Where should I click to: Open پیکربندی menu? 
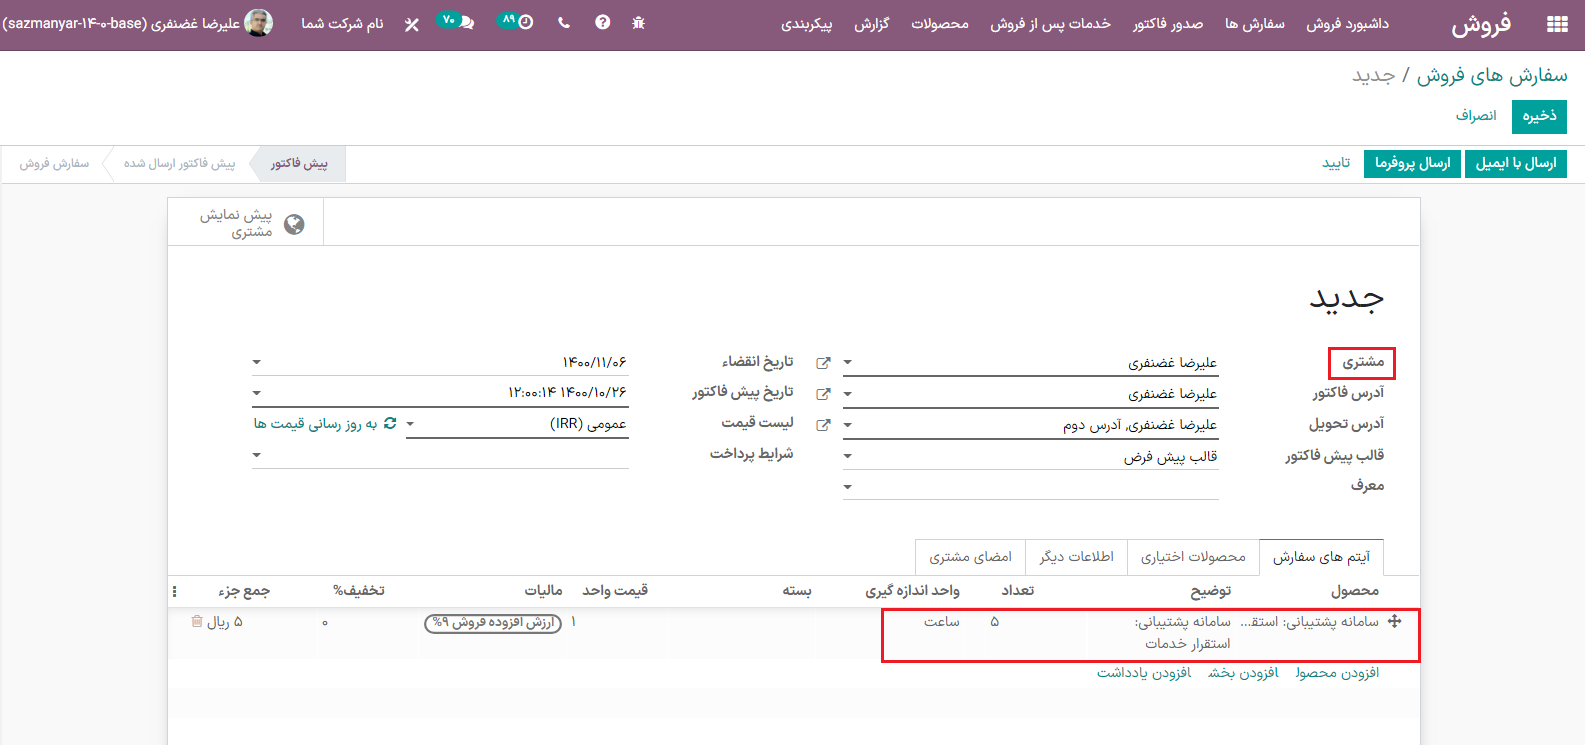tap(806, 23)
